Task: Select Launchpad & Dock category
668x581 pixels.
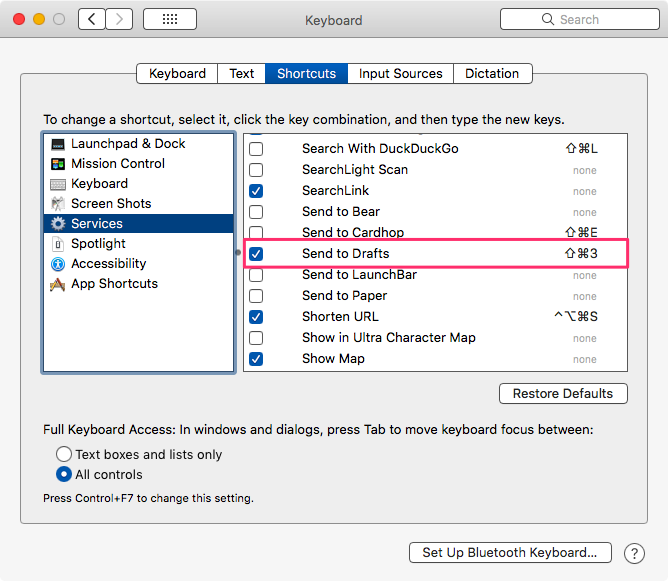Action: point(139,144)
